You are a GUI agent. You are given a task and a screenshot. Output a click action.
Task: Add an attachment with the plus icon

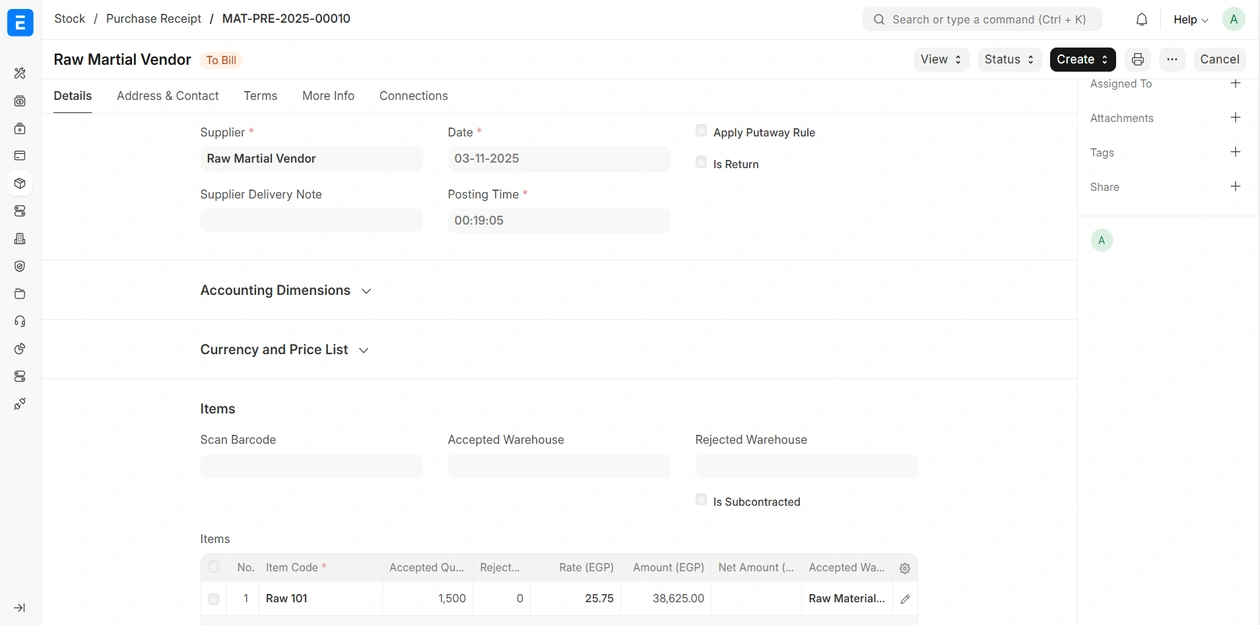pos(1235,118)
